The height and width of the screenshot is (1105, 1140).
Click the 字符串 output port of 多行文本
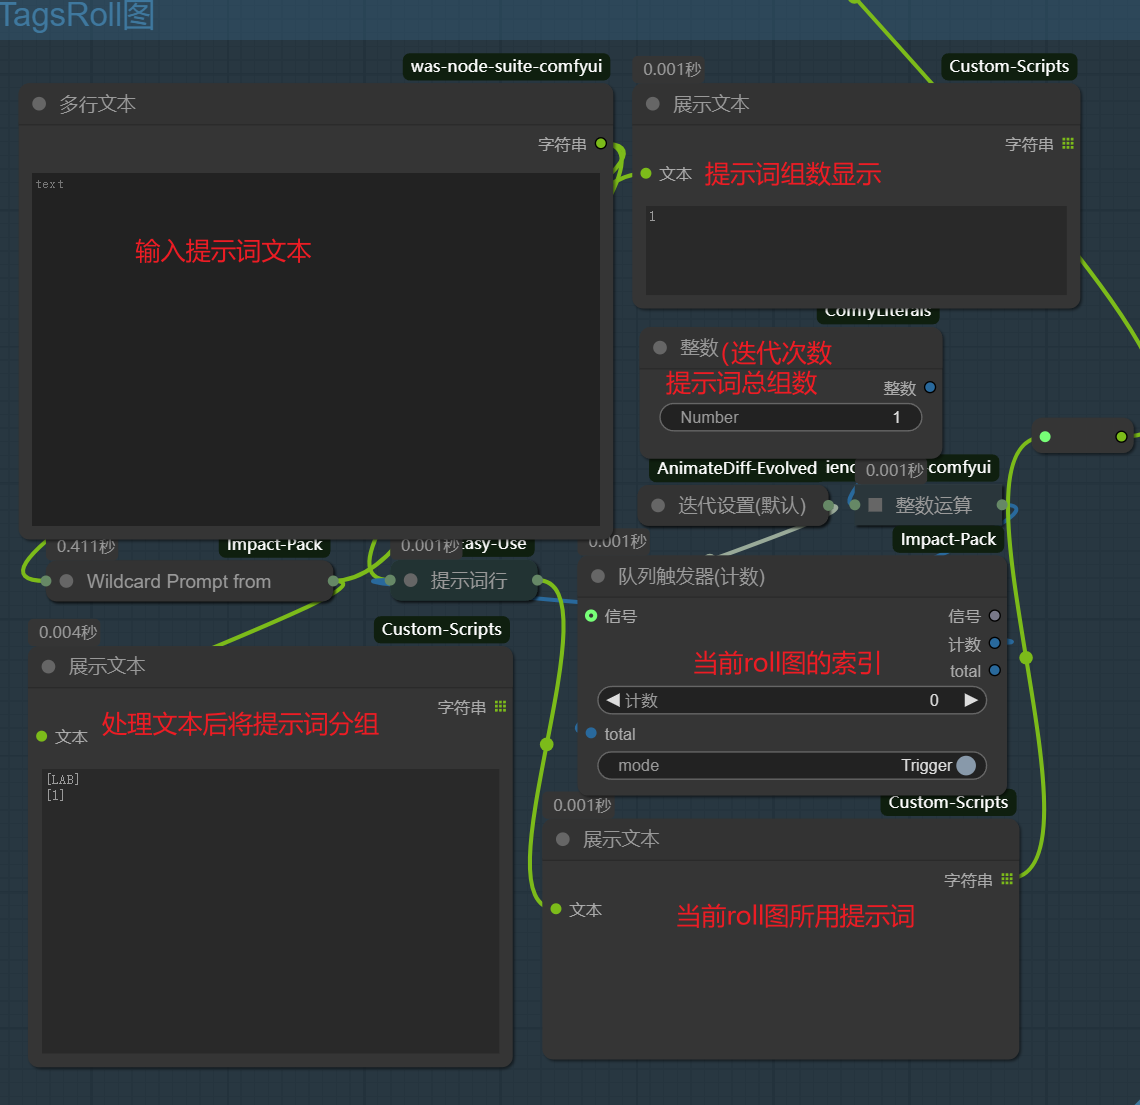(601, 144)
